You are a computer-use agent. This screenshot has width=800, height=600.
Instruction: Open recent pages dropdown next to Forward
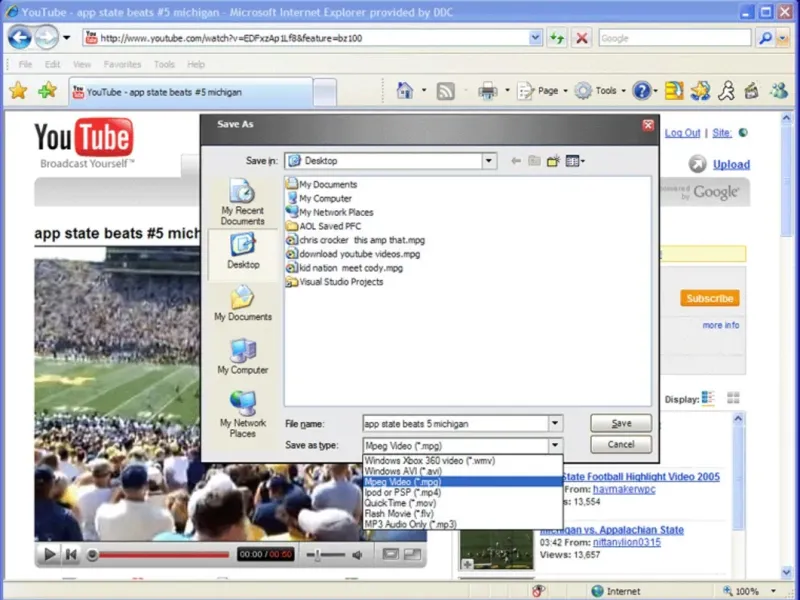pyautogui.click(x=67, y=38)
